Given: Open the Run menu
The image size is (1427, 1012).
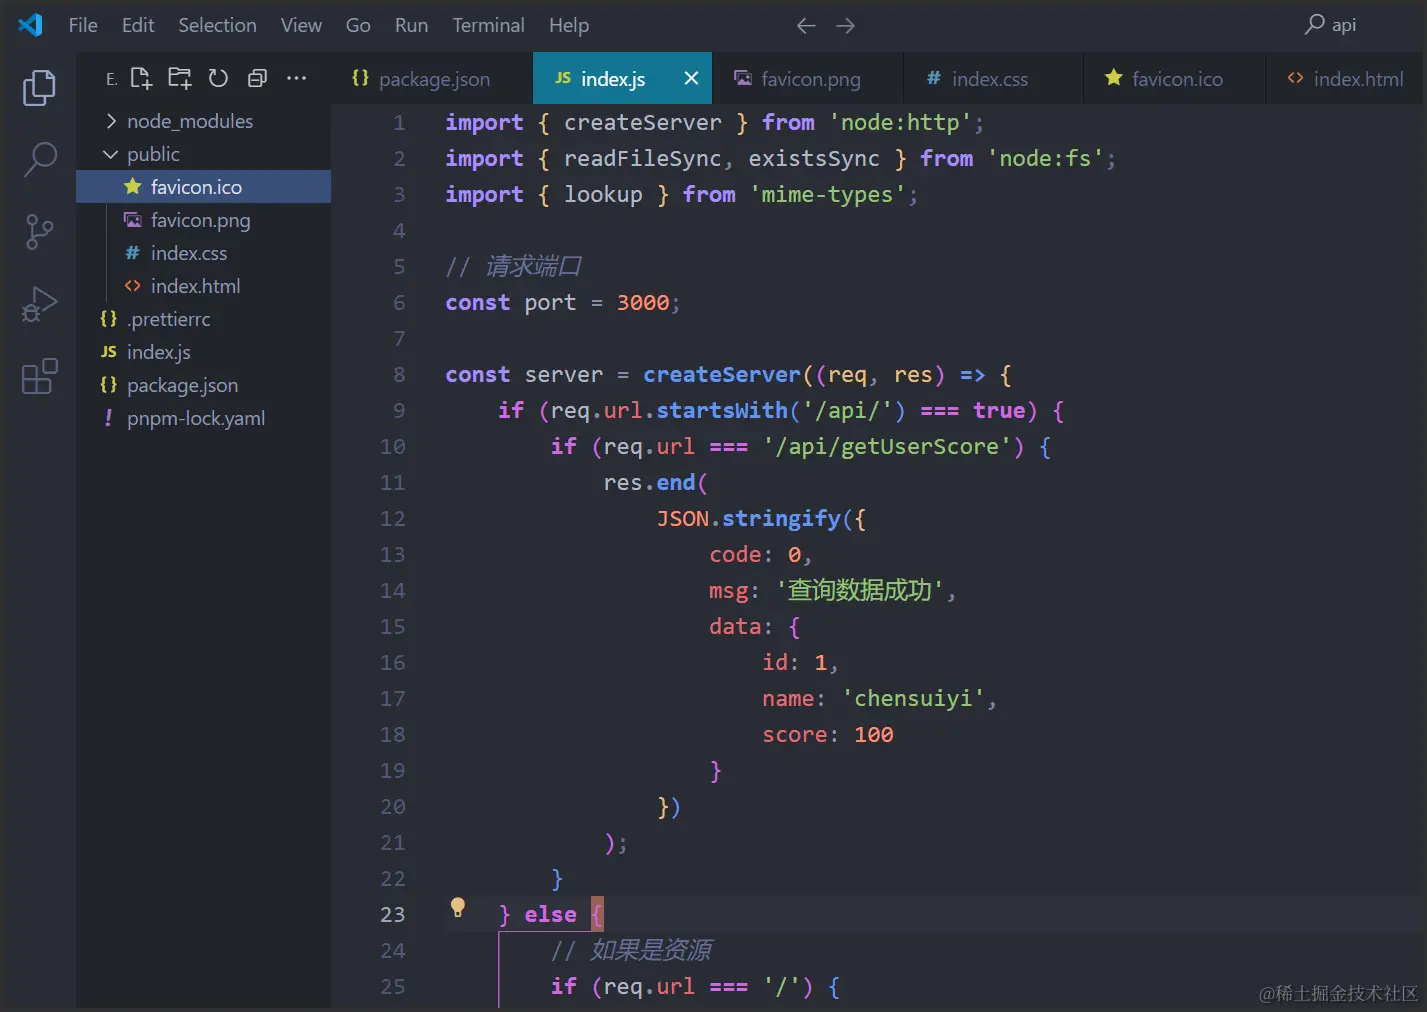Looking at the screenshot, I should point(411,25).
